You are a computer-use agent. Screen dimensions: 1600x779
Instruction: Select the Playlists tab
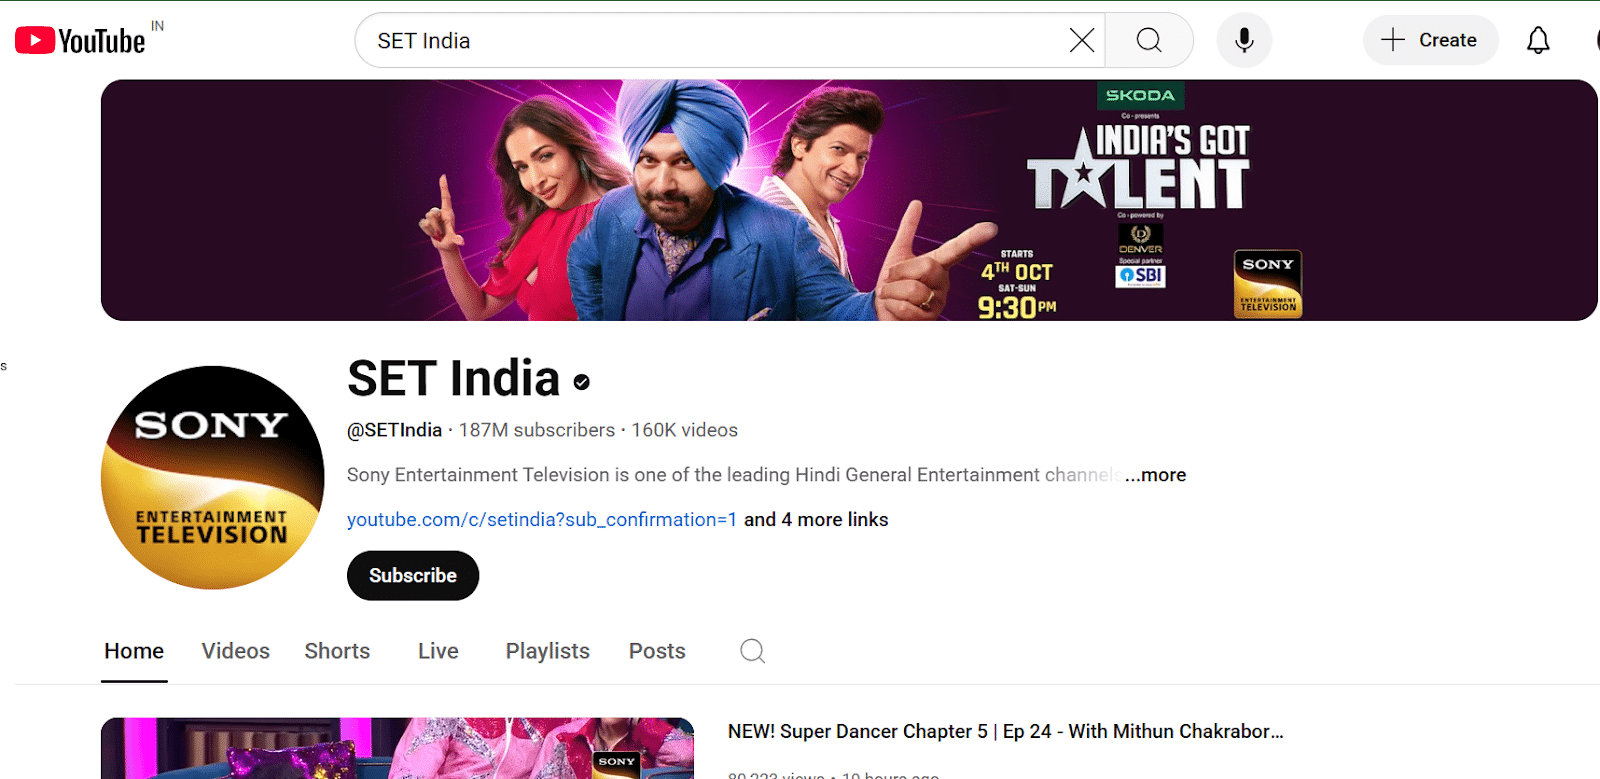point(547,651)
